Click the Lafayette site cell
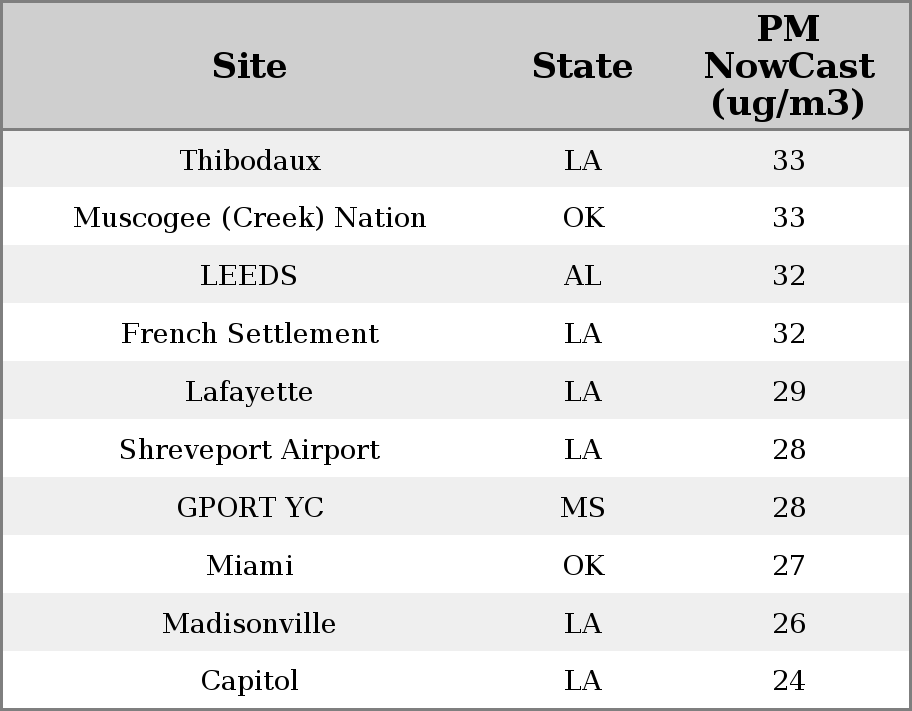912x711 pixels. 249,392
